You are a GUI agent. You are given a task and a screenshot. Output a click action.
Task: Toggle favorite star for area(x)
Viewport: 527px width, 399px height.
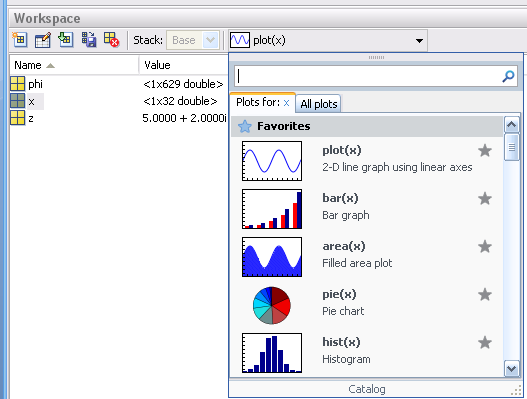(x=485, y=247)
